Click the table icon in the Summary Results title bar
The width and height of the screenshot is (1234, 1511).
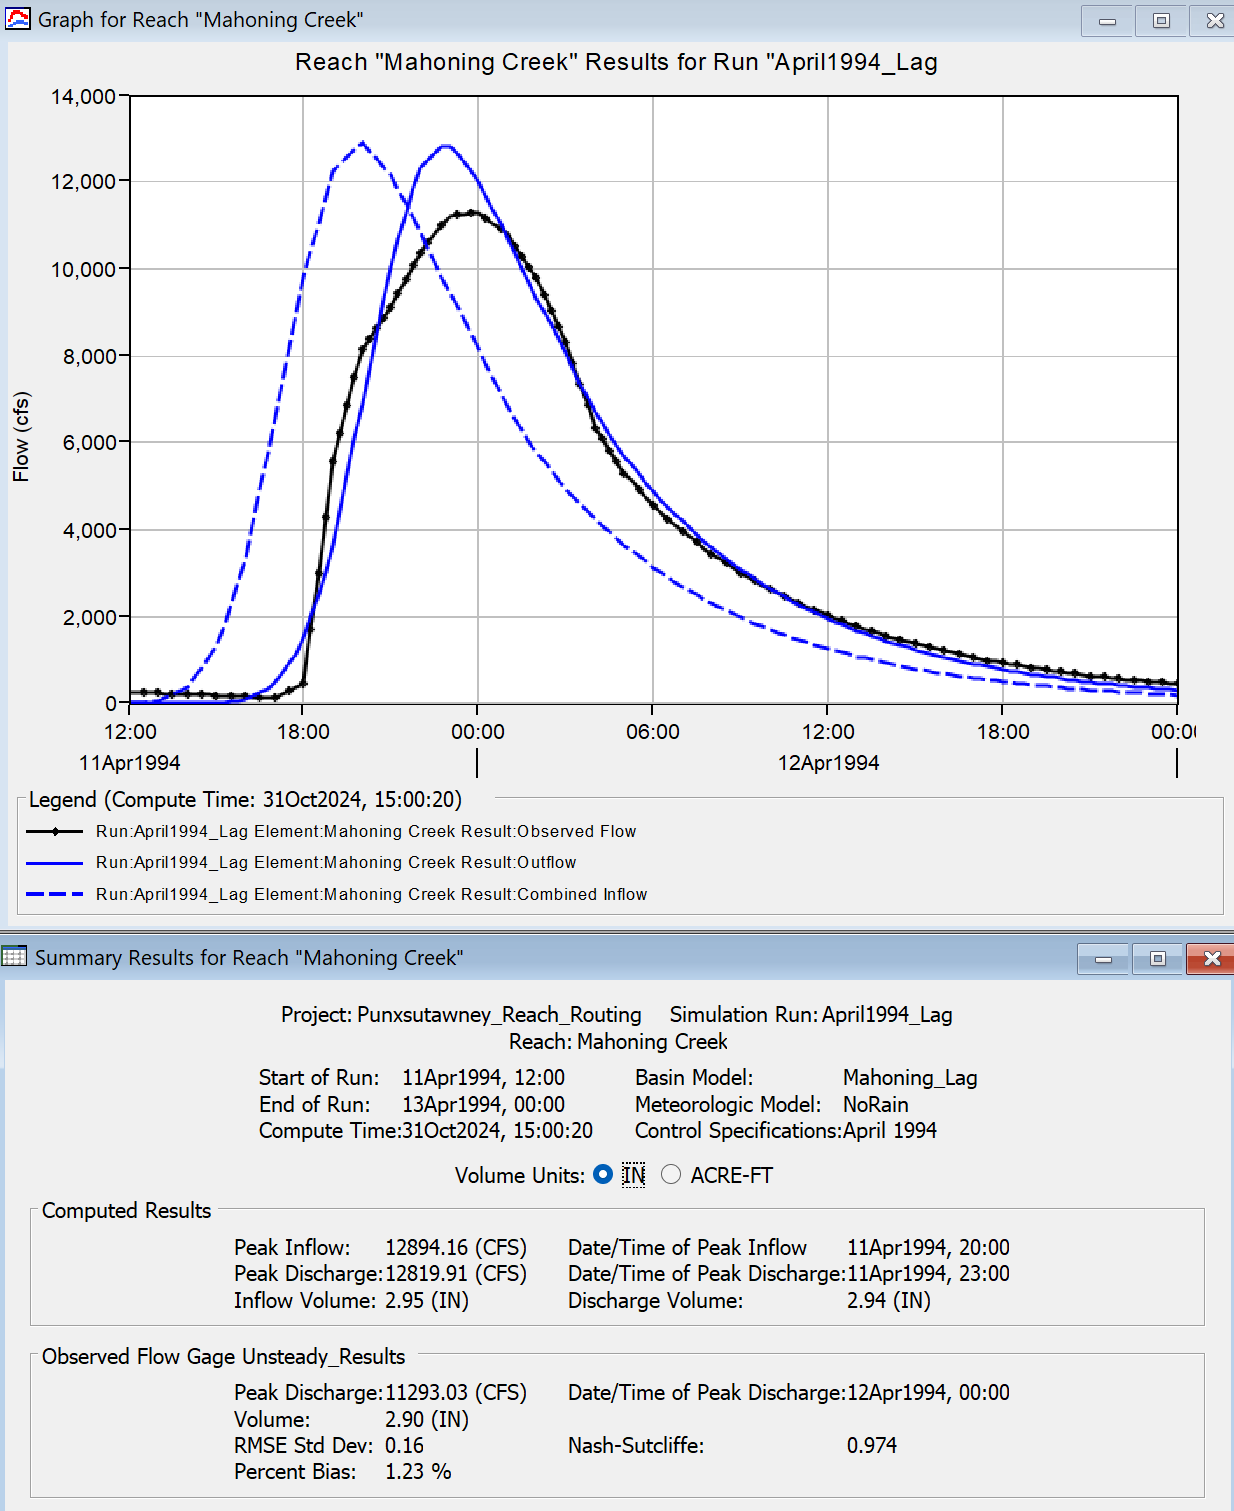[x=14, y=957]
